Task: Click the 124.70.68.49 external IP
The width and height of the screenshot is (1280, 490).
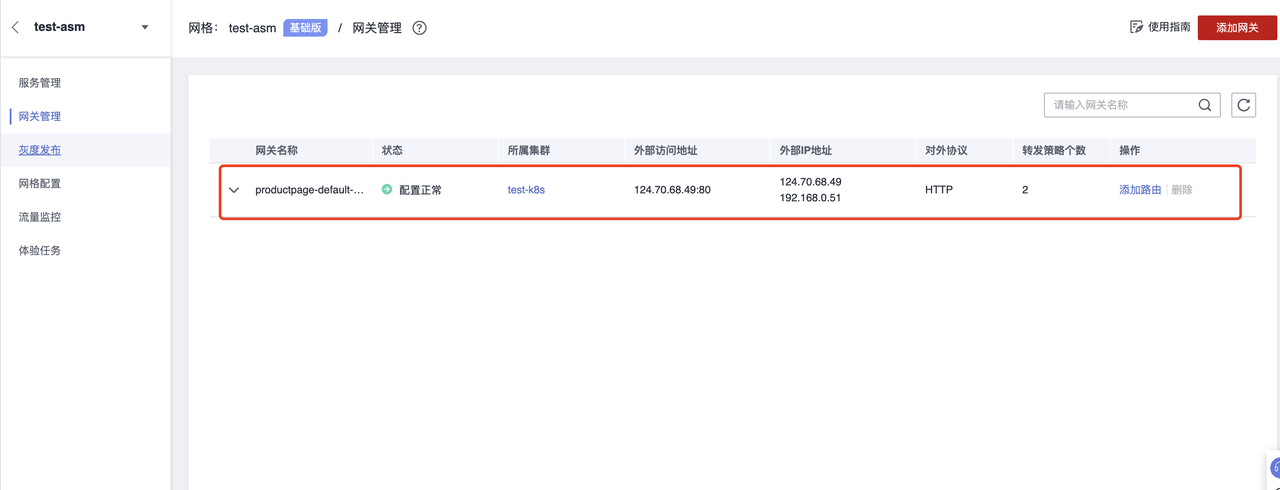Action: pyautogui.click(x=810, y=182)
